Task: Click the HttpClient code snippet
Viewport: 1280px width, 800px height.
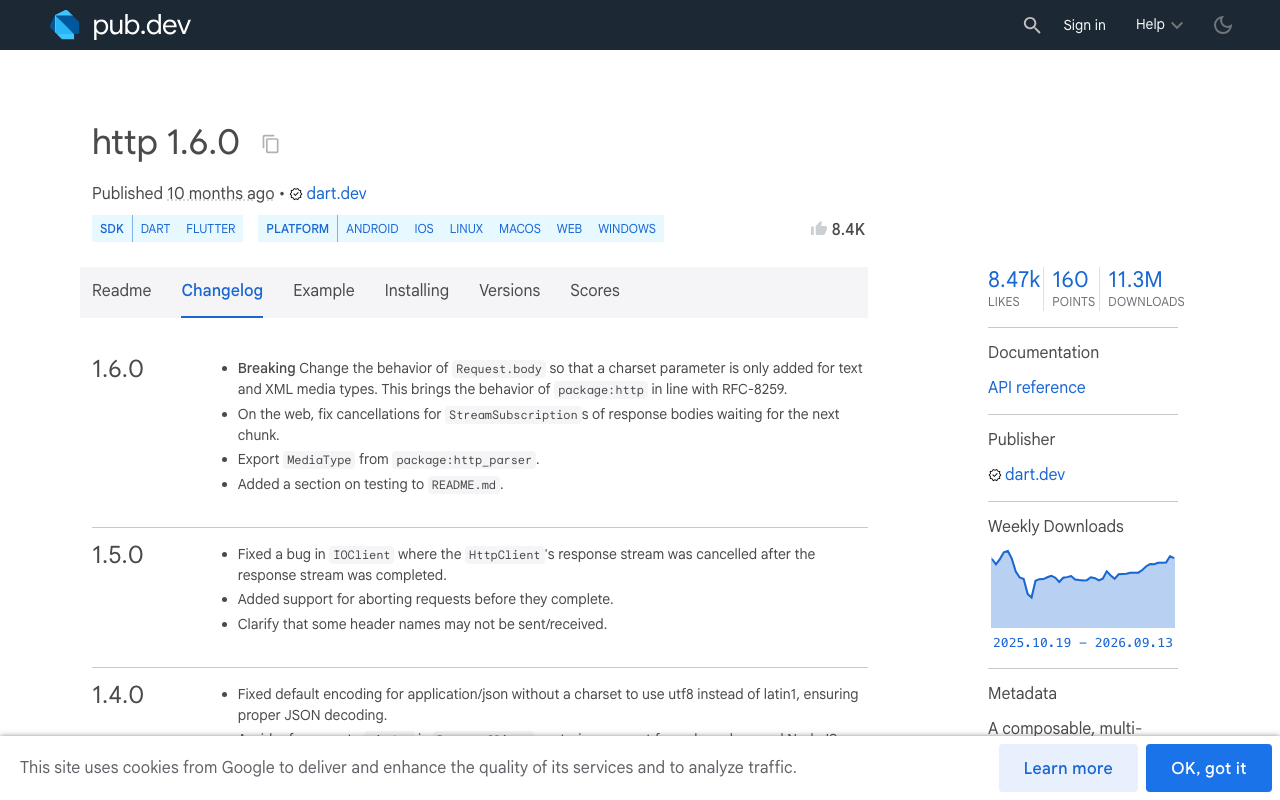Action: [504, 555]
